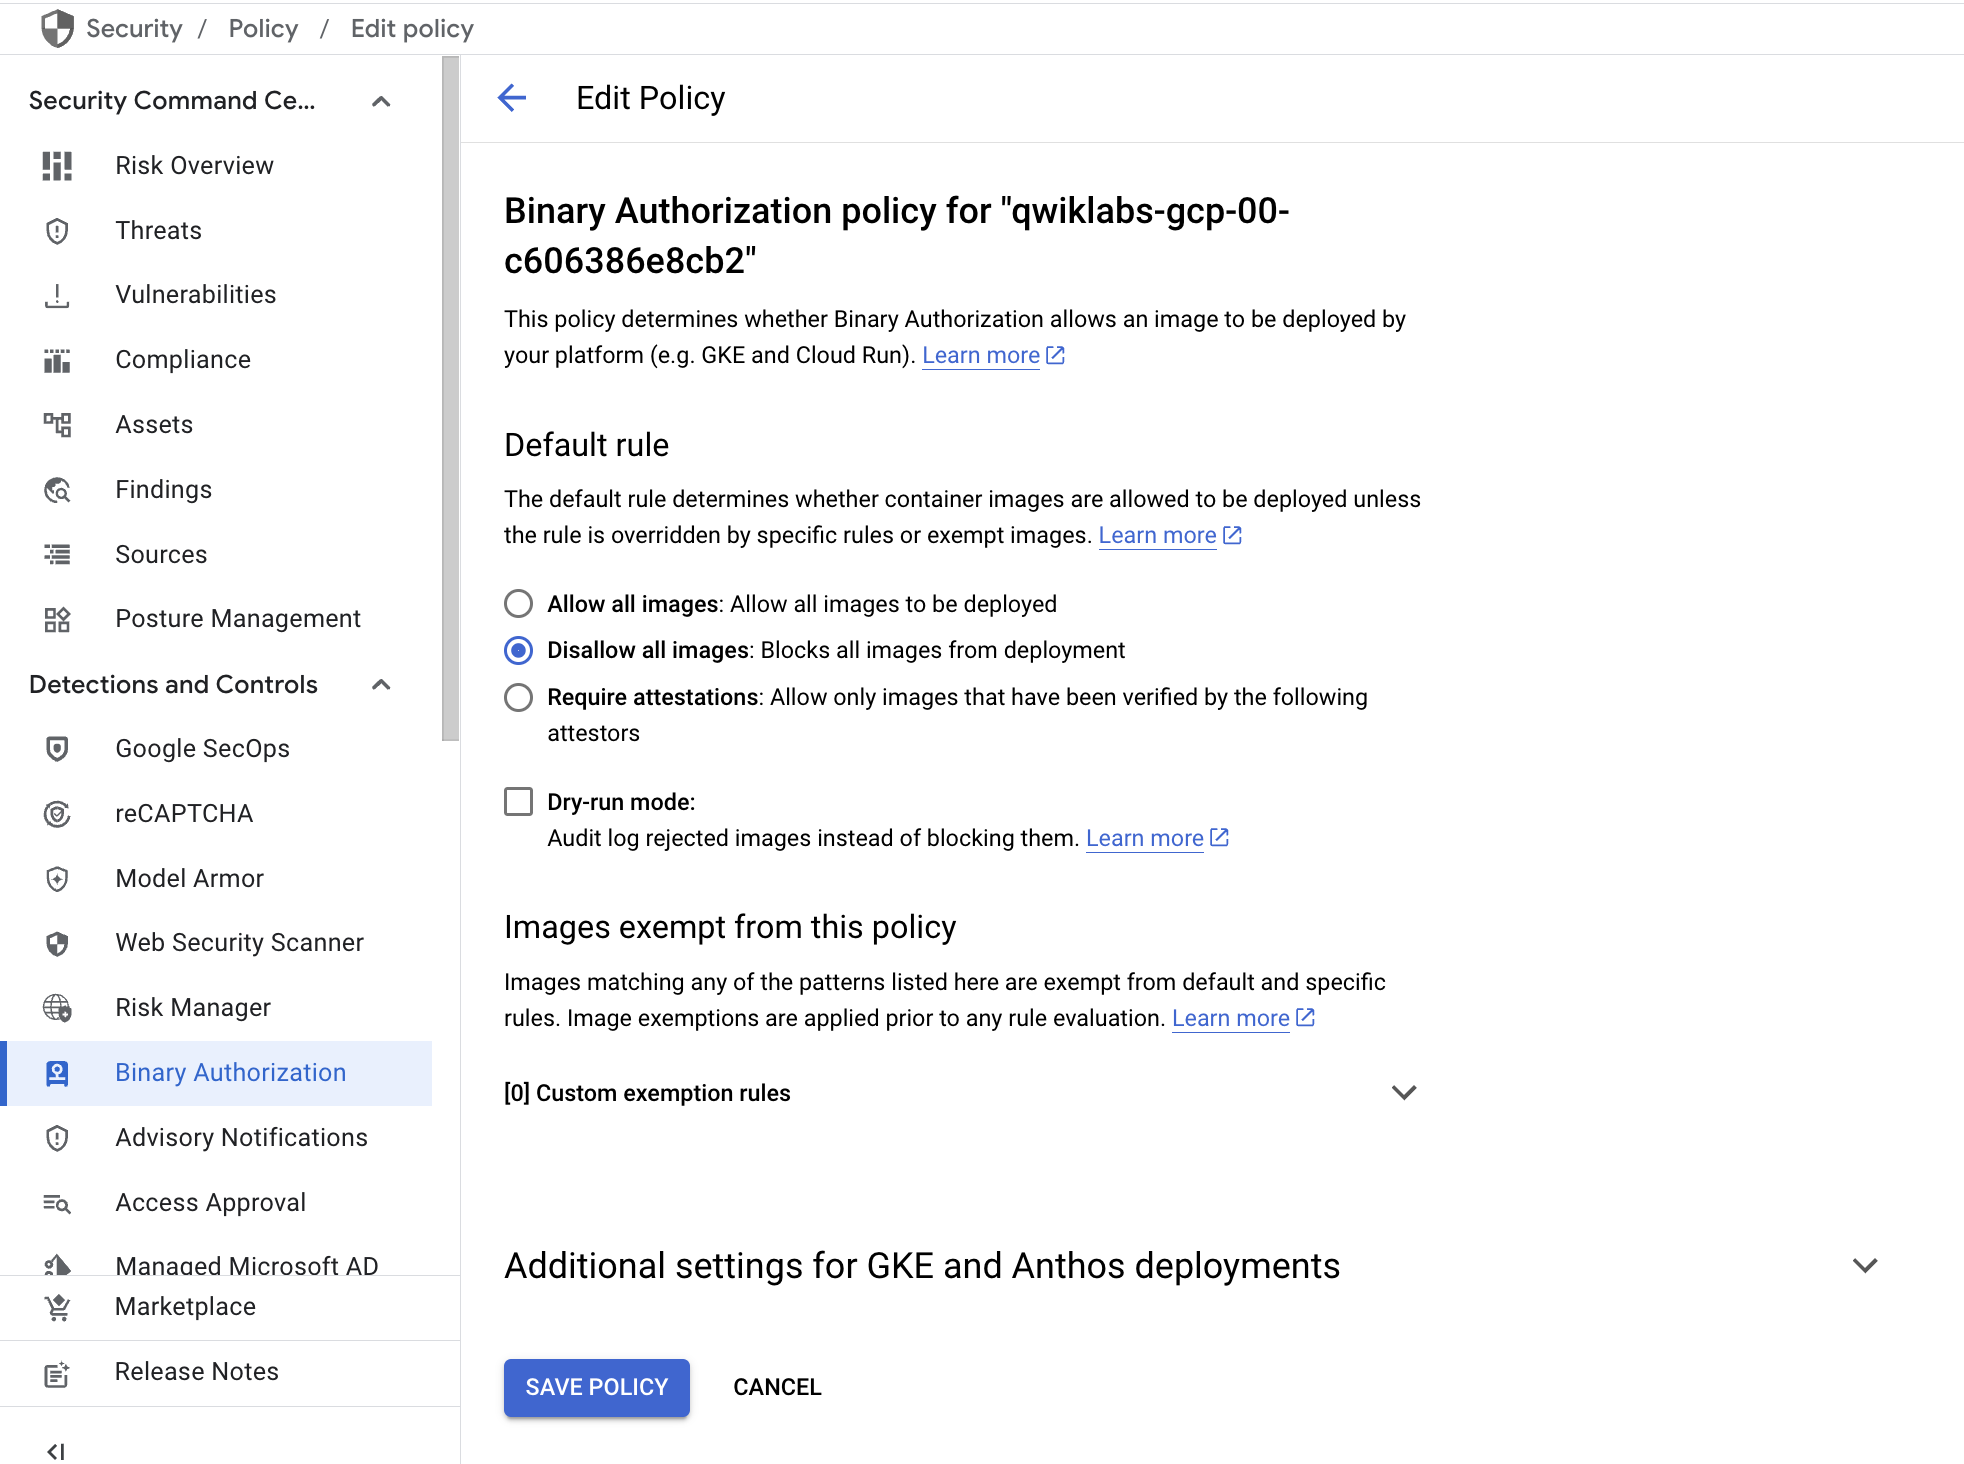
Task: Click the Advisory Notifications shield icon
Action: [57, 1138]
